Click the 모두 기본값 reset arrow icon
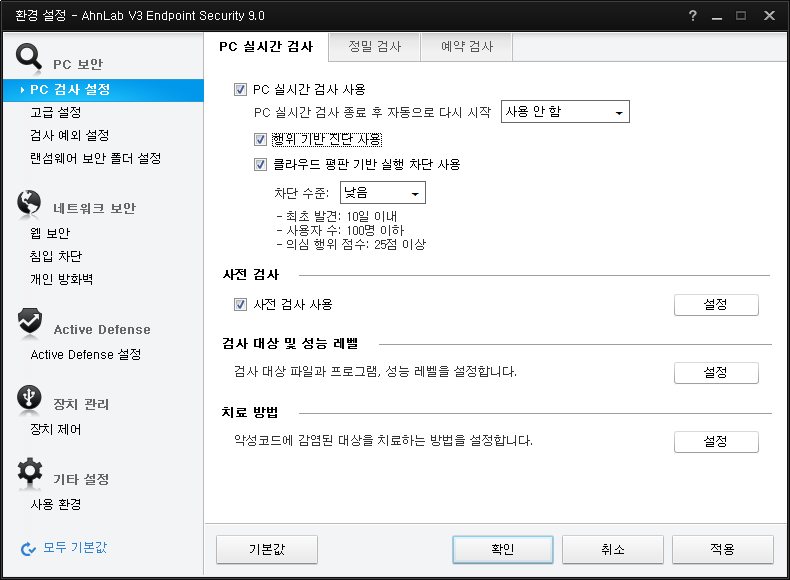Viewport: 790px width, 580px height. point(28,549)
